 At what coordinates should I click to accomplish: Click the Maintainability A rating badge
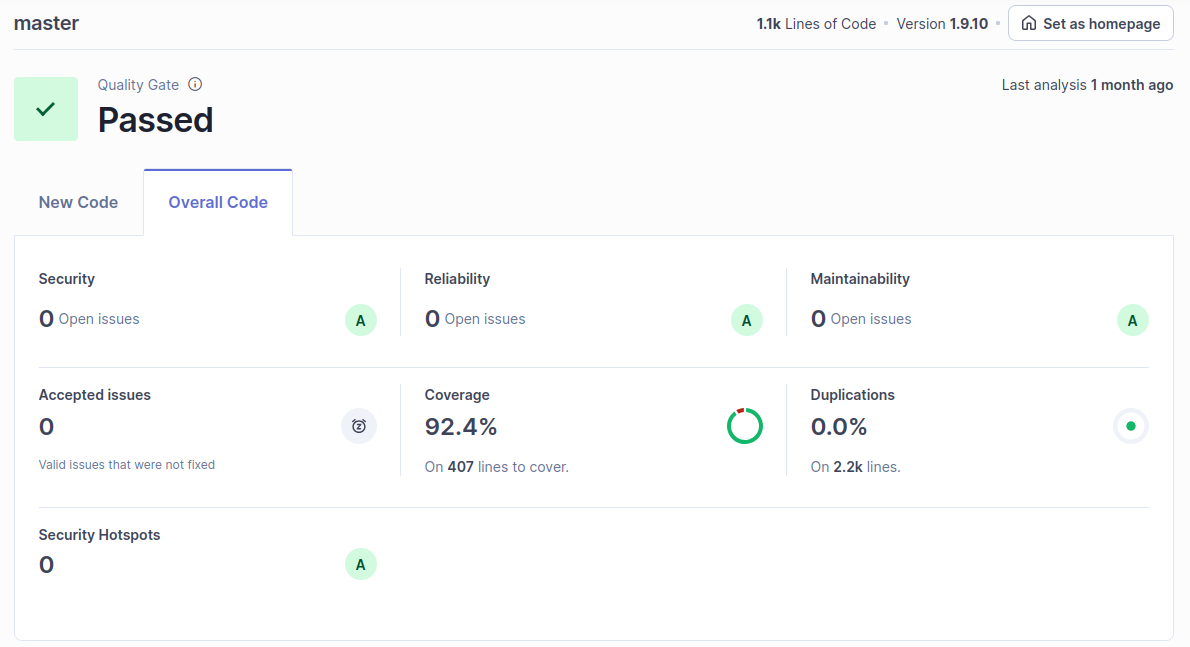click(x=1133, y=321)
